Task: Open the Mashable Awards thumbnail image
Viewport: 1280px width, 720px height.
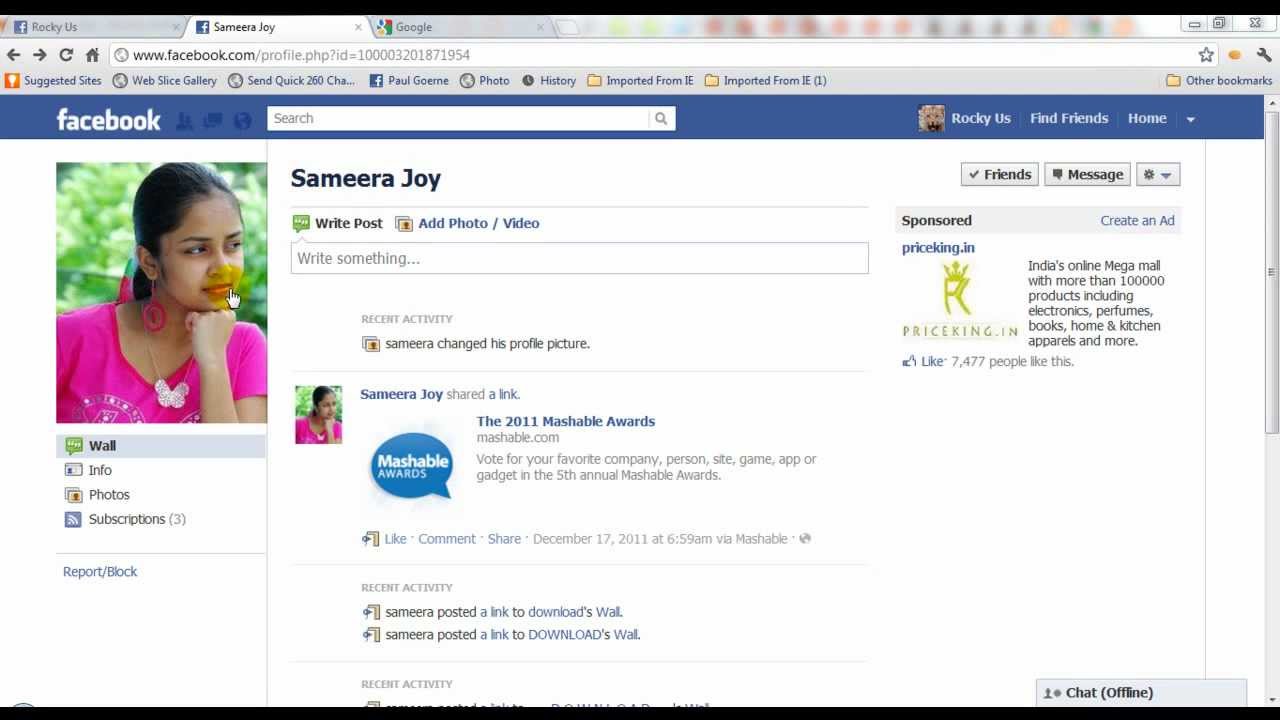Action: pyautogui.click(x=412, y=464)
